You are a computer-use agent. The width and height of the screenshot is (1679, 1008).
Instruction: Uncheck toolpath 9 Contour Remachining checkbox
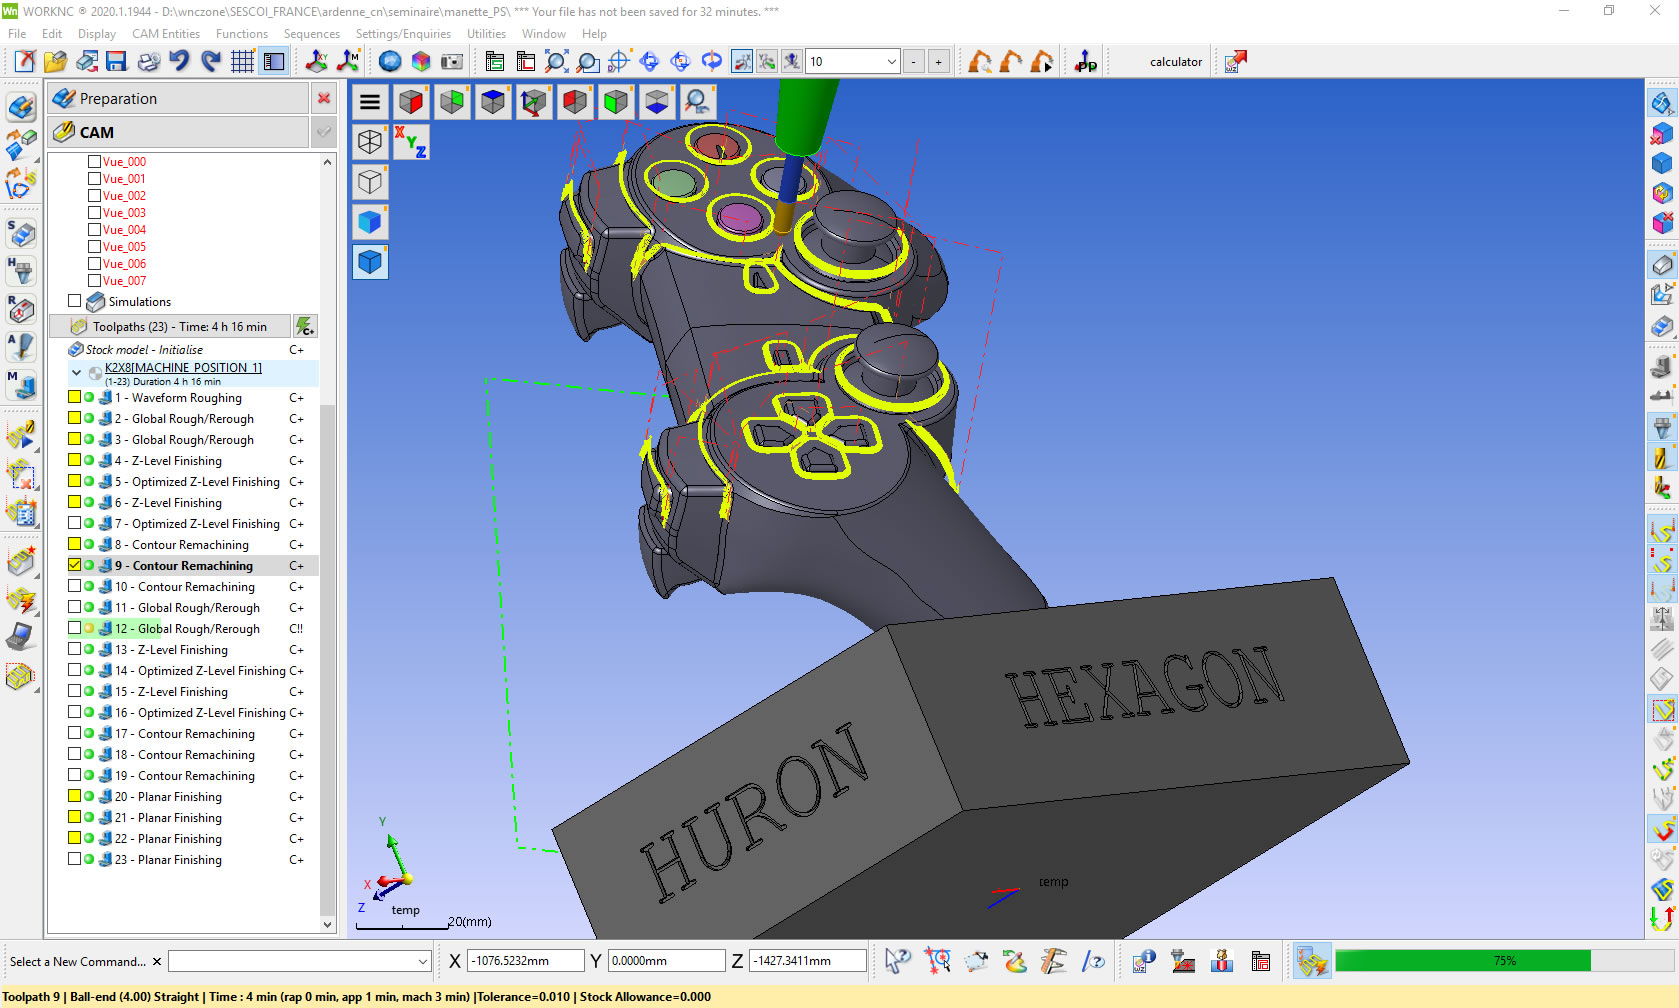(75, 565)
